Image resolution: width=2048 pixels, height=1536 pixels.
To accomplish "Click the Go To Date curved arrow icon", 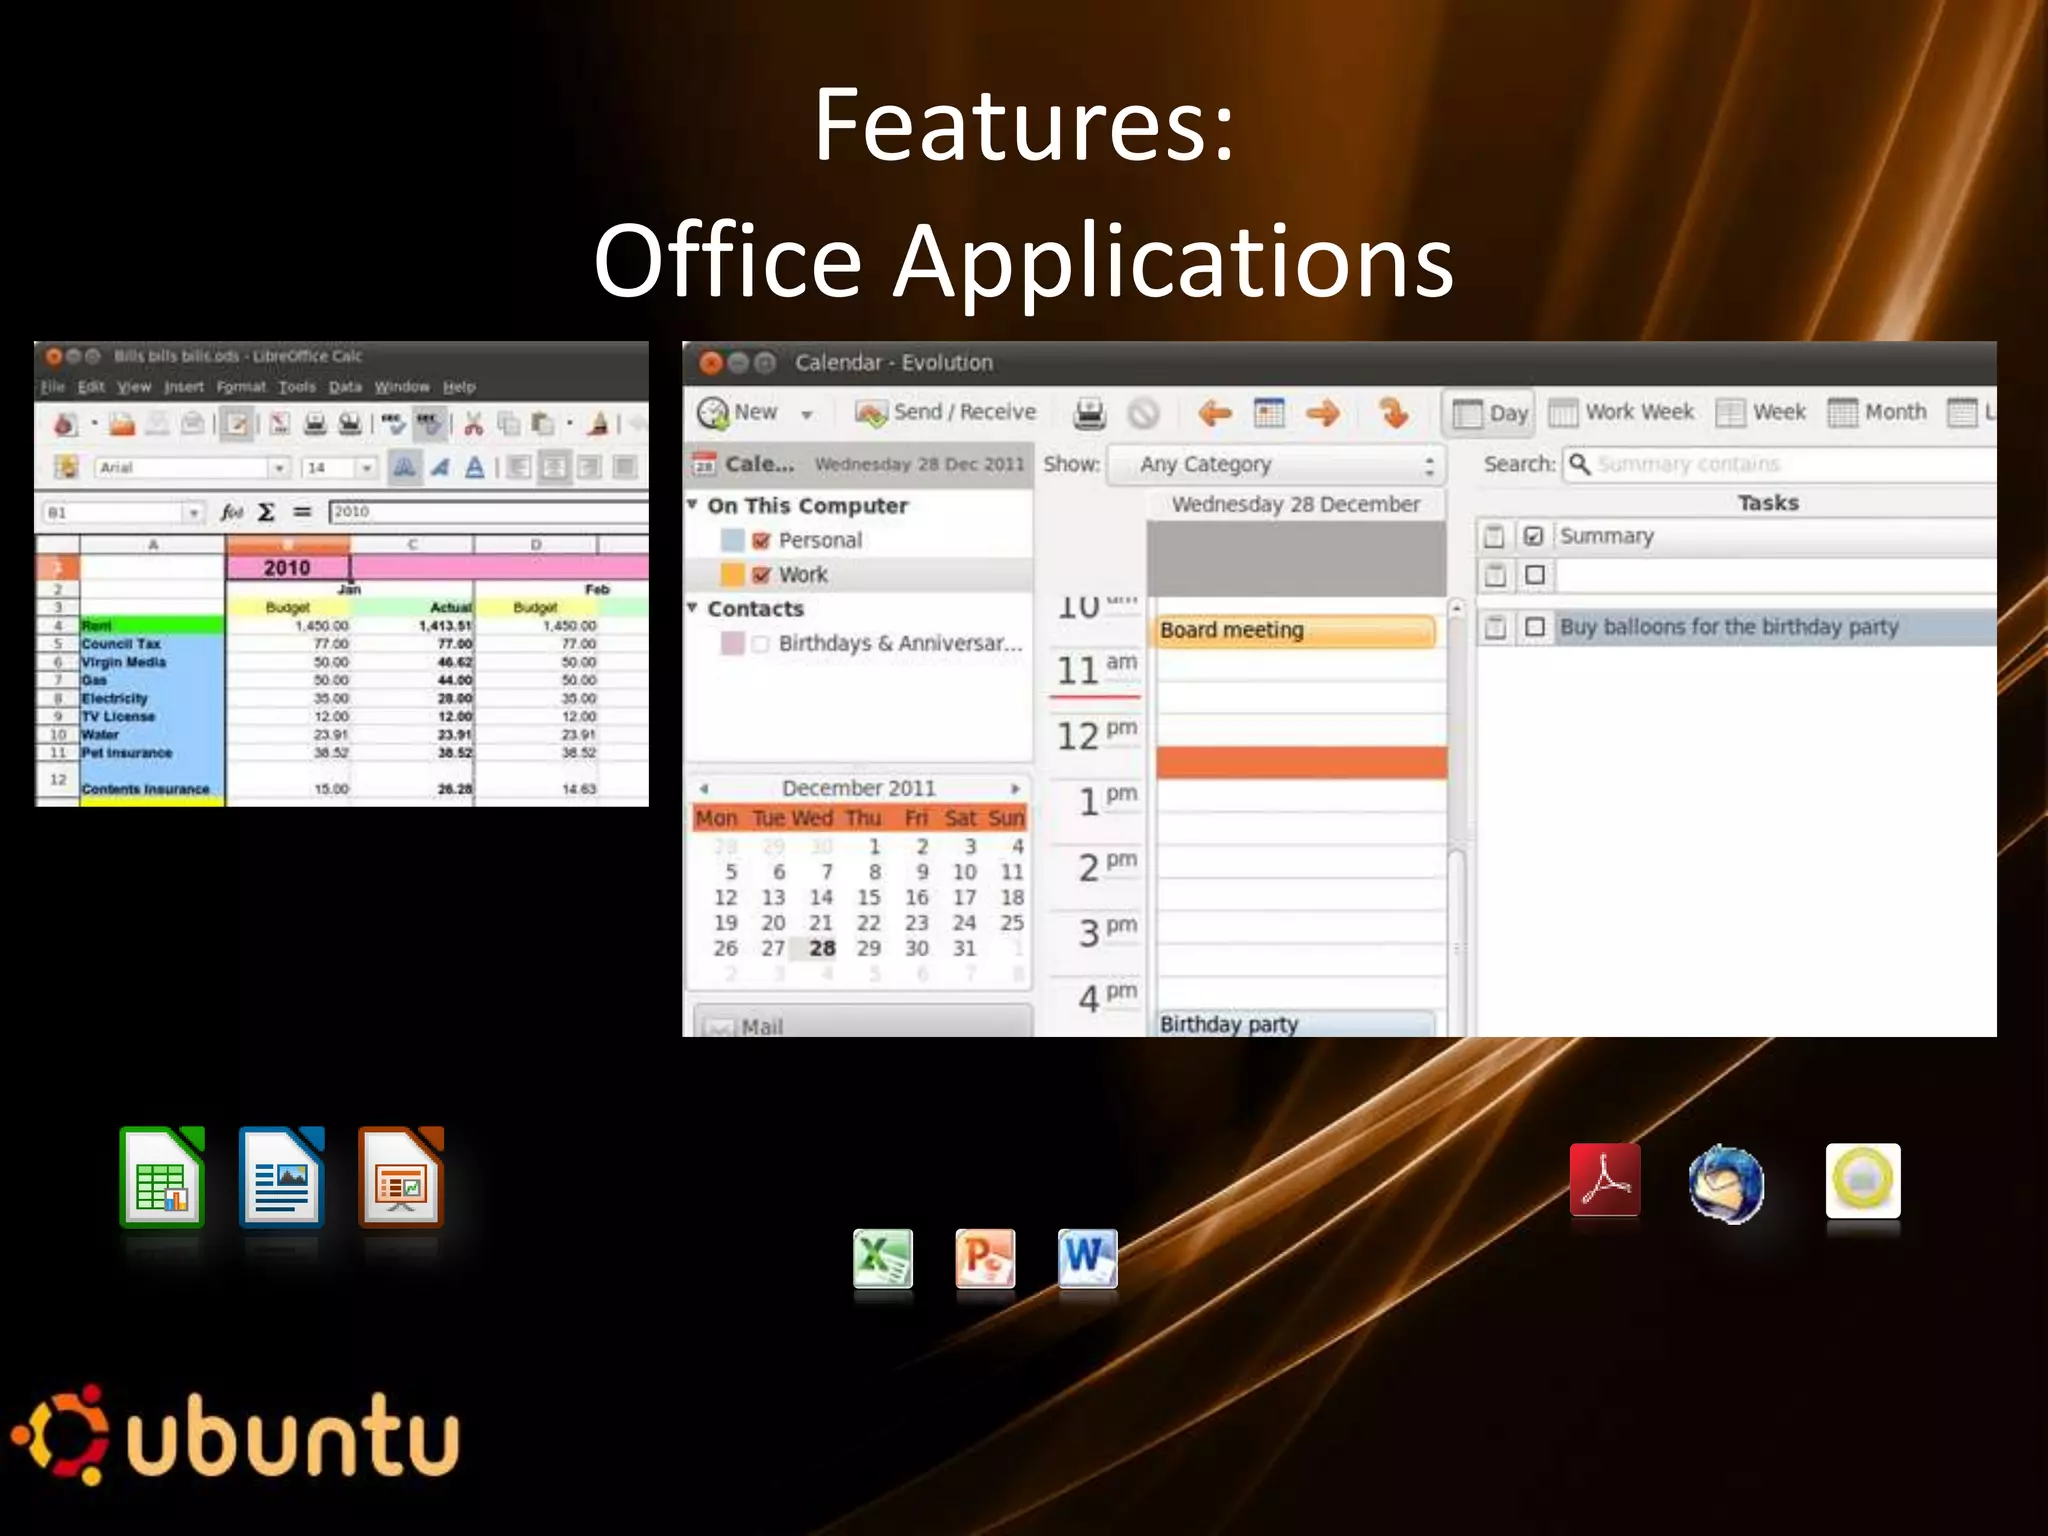I will point(1393,412).
